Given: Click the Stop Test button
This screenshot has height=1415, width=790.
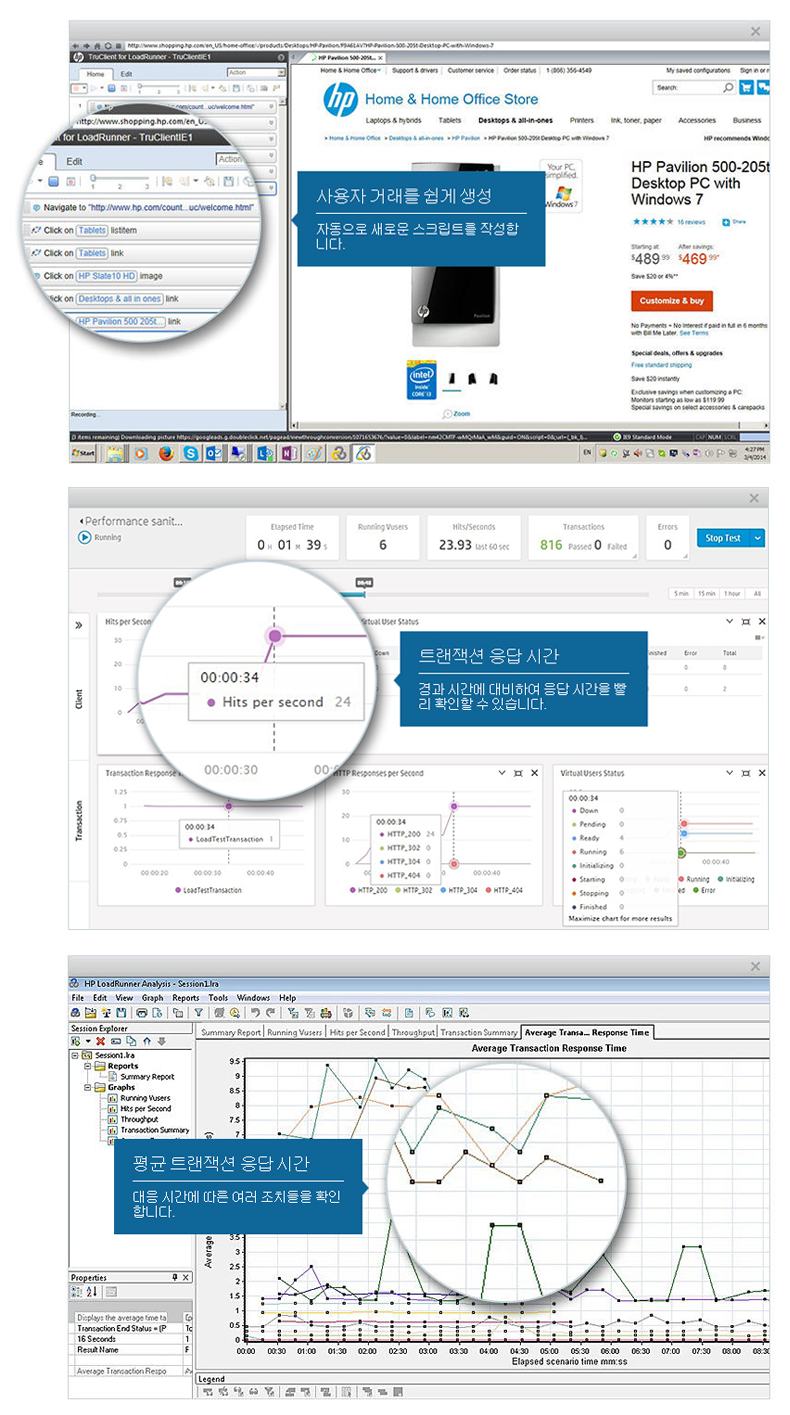Looking at the screenshot, I should [x=723, y=538].
